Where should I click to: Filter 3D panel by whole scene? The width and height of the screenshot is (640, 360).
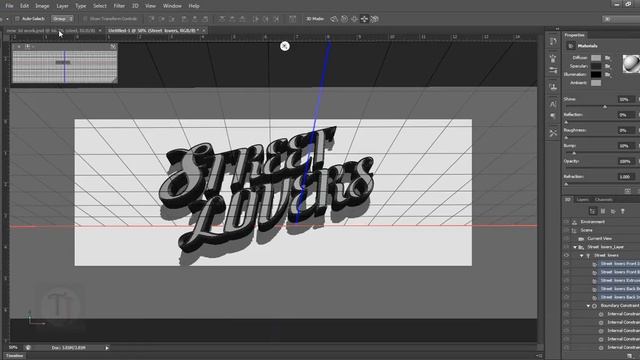(593, 211)
